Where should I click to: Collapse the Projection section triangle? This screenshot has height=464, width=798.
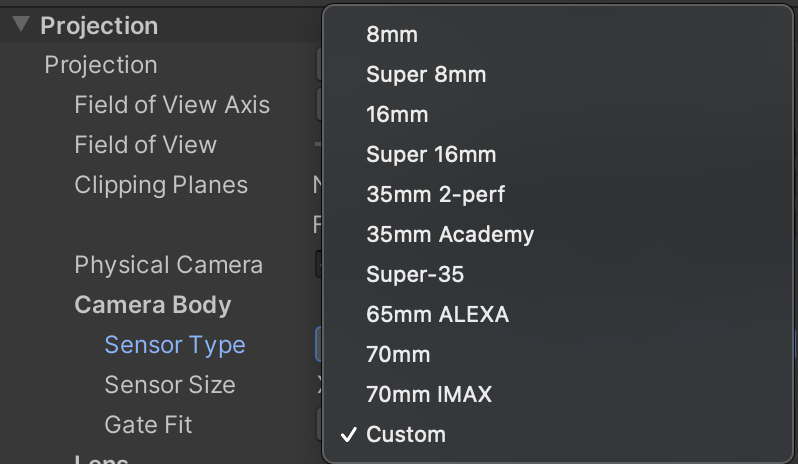tap(21, 25)
